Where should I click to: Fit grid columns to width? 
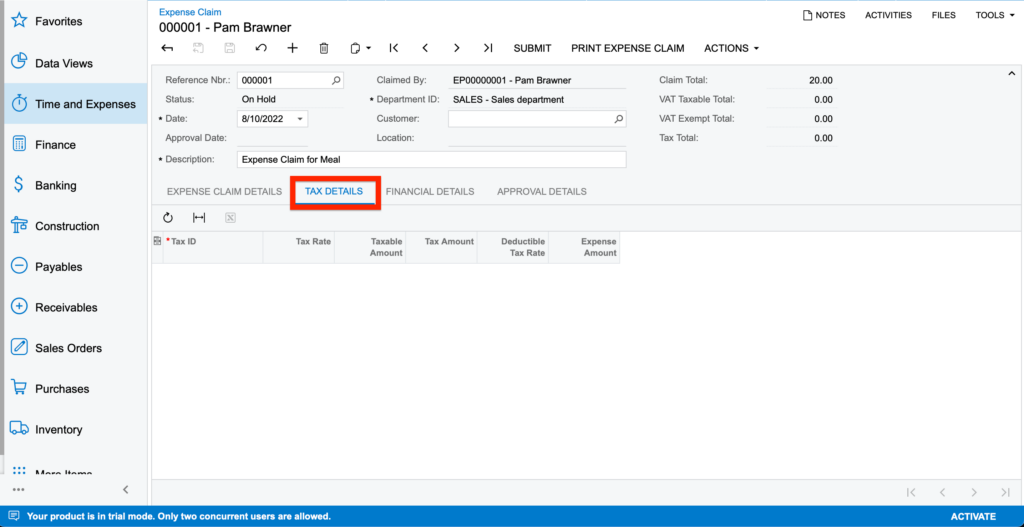pyautogui.click(x=199, y=218)
